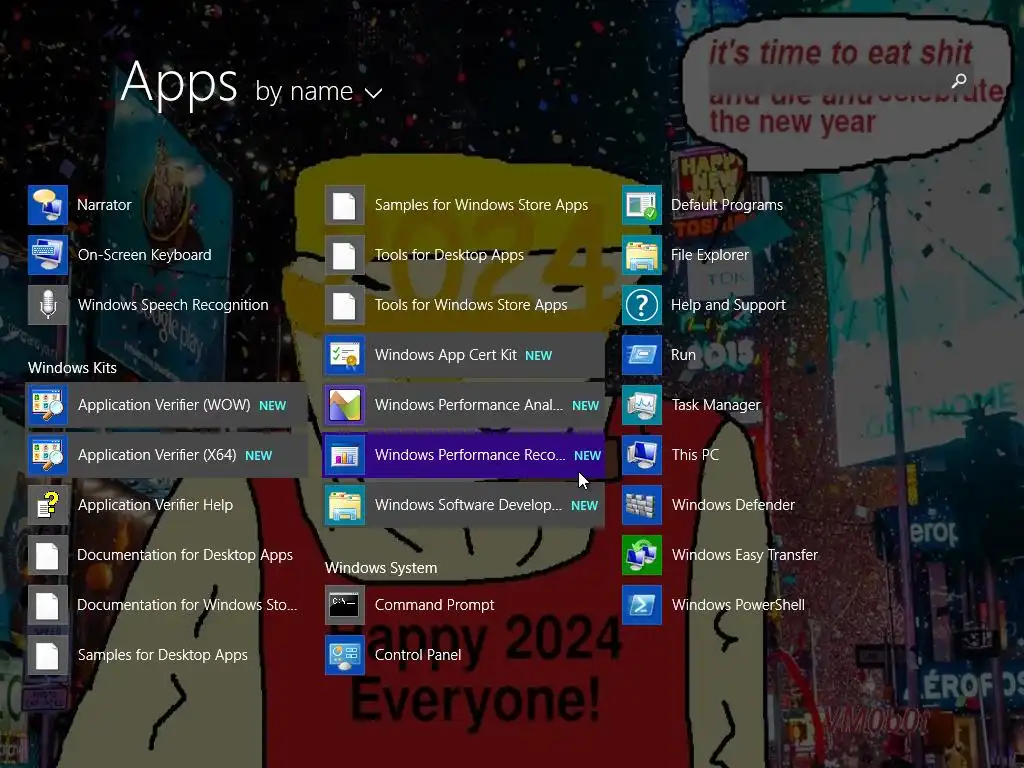Image resolution: width=1024 pixels, height=768 pixels.
Task: Launch Windows PowerShell icon
Action: coord(641,605)
